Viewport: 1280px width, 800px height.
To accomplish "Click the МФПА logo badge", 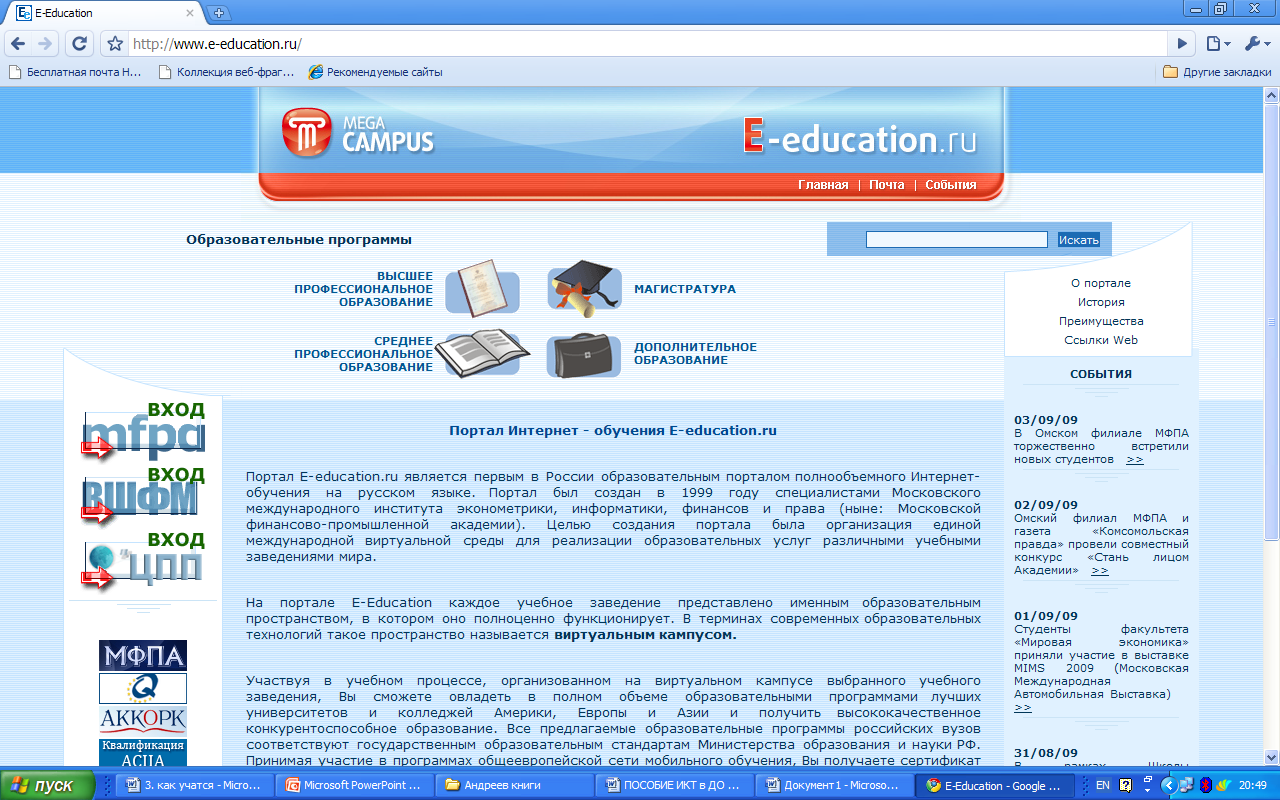I will pyautogui.click(x=143, y=656).
